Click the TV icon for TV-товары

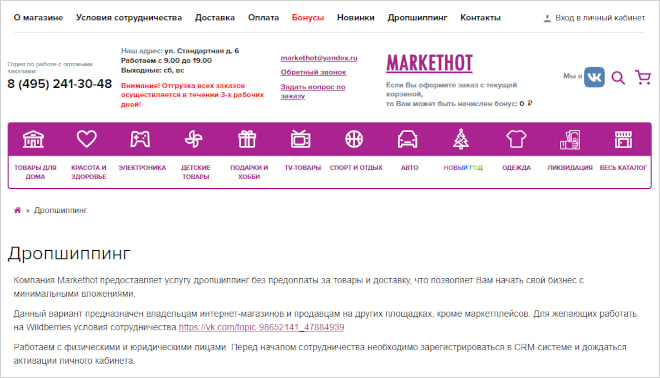301,139
